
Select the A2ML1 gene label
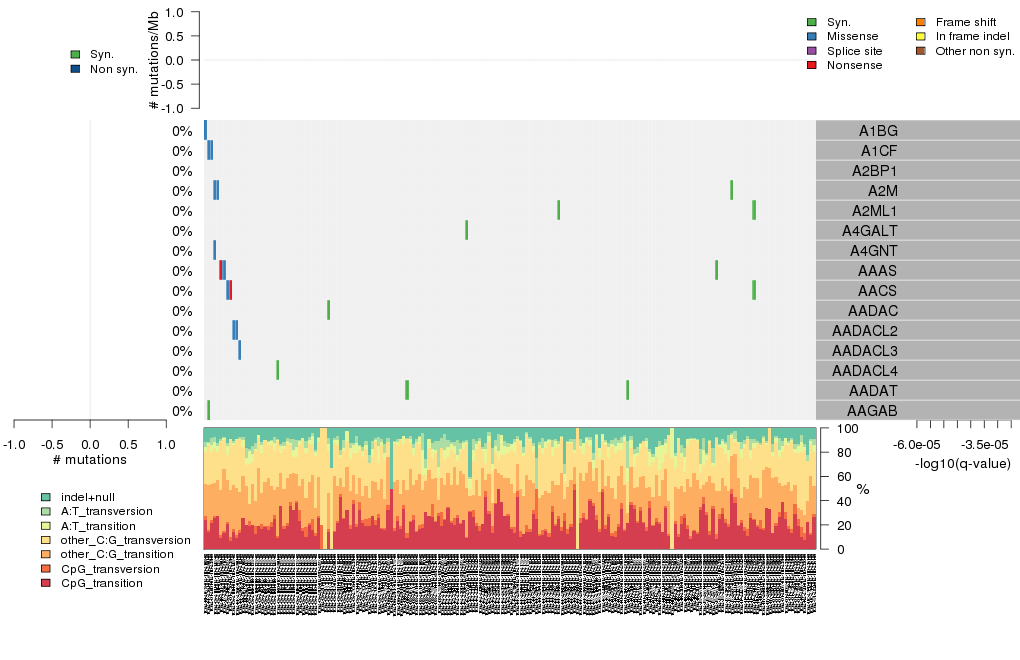pos(874,211)
